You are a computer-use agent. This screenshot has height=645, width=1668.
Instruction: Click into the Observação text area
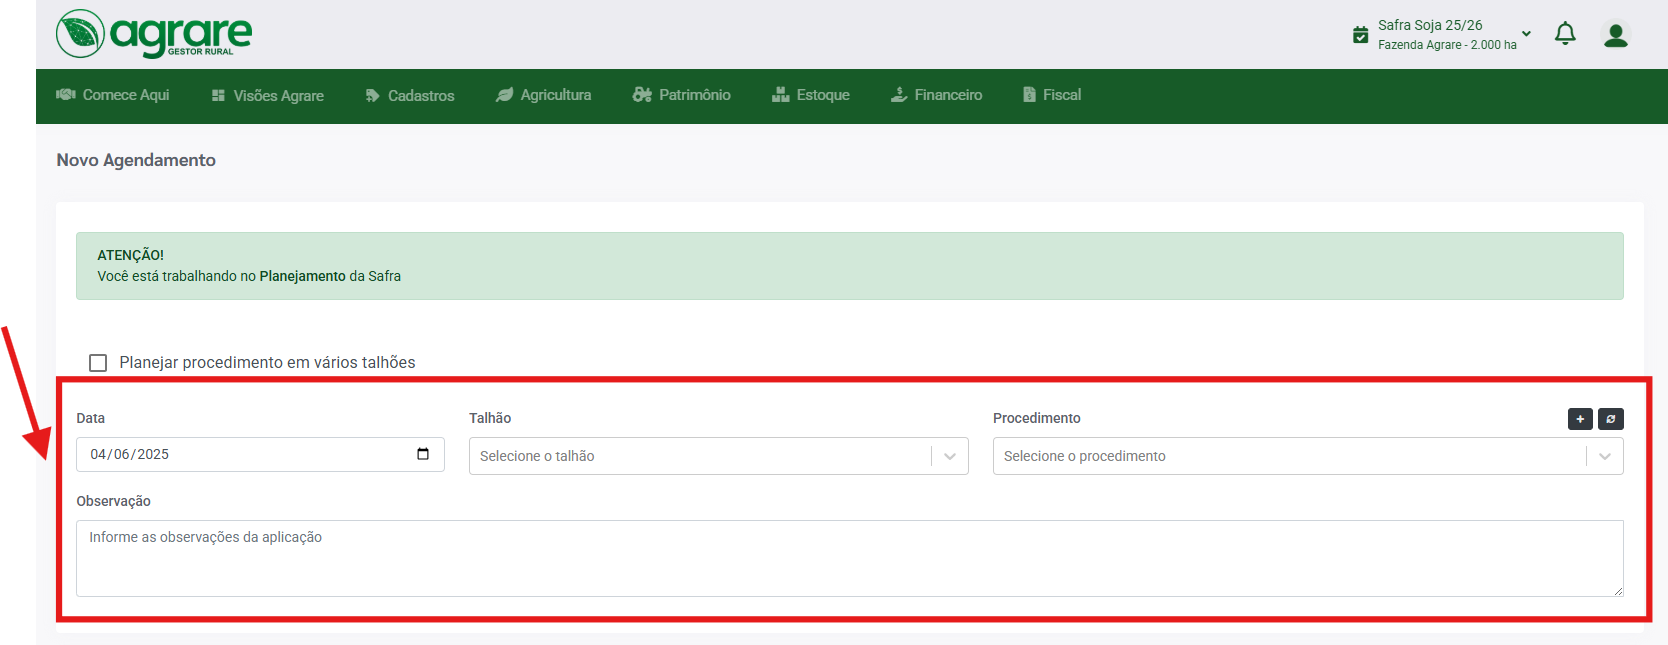click(849, 558)
